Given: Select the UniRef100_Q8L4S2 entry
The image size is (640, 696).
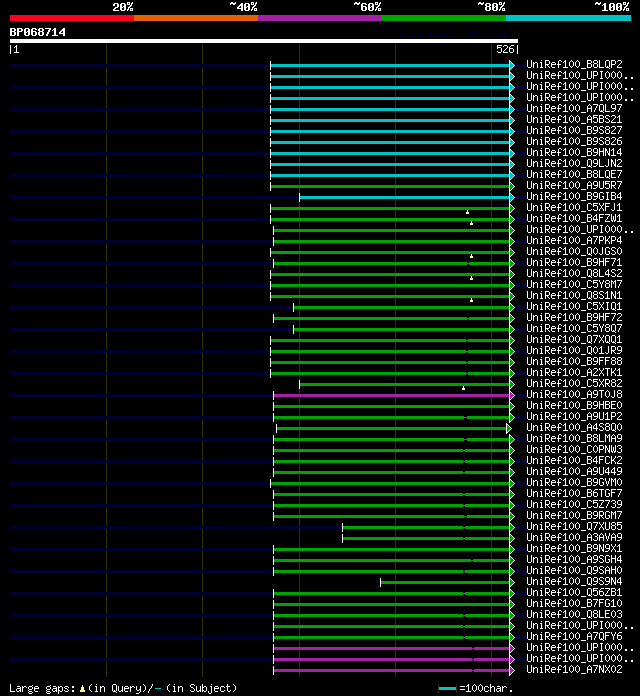Looking at the screenshot, I should pyautogui.click(x=574, y=273).
